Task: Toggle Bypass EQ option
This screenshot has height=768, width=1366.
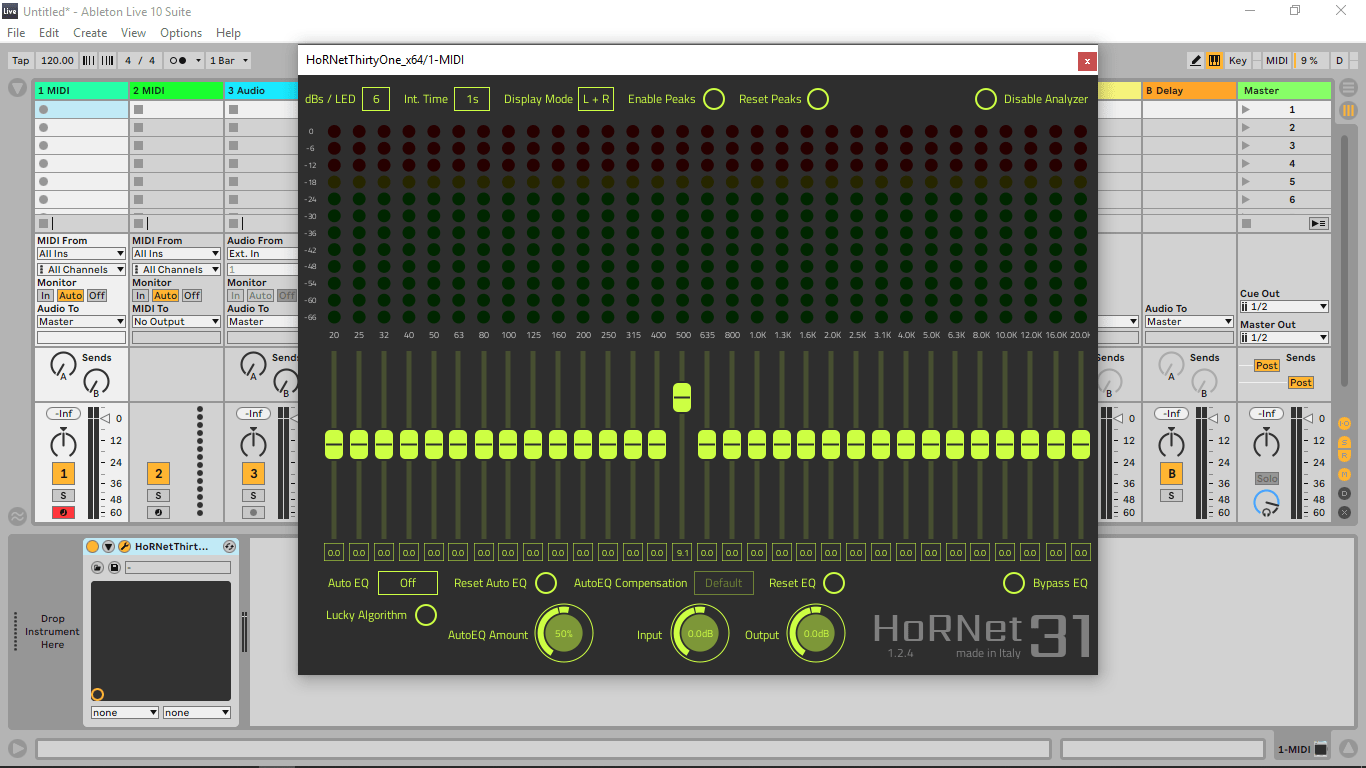Action: click(1014, 583)
